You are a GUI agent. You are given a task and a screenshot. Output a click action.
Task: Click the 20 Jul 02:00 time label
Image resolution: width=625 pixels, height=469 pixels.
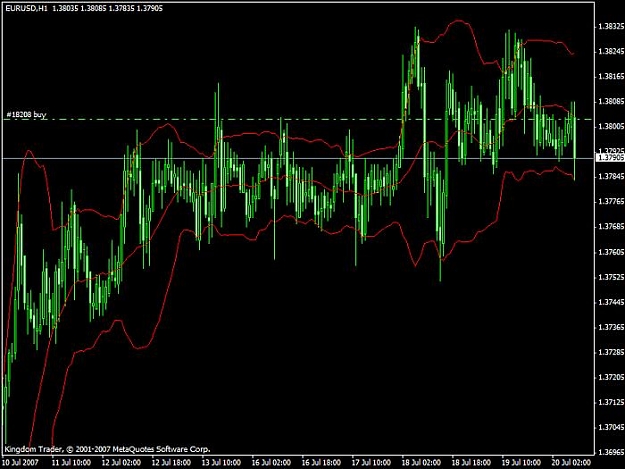pos(571,463)
